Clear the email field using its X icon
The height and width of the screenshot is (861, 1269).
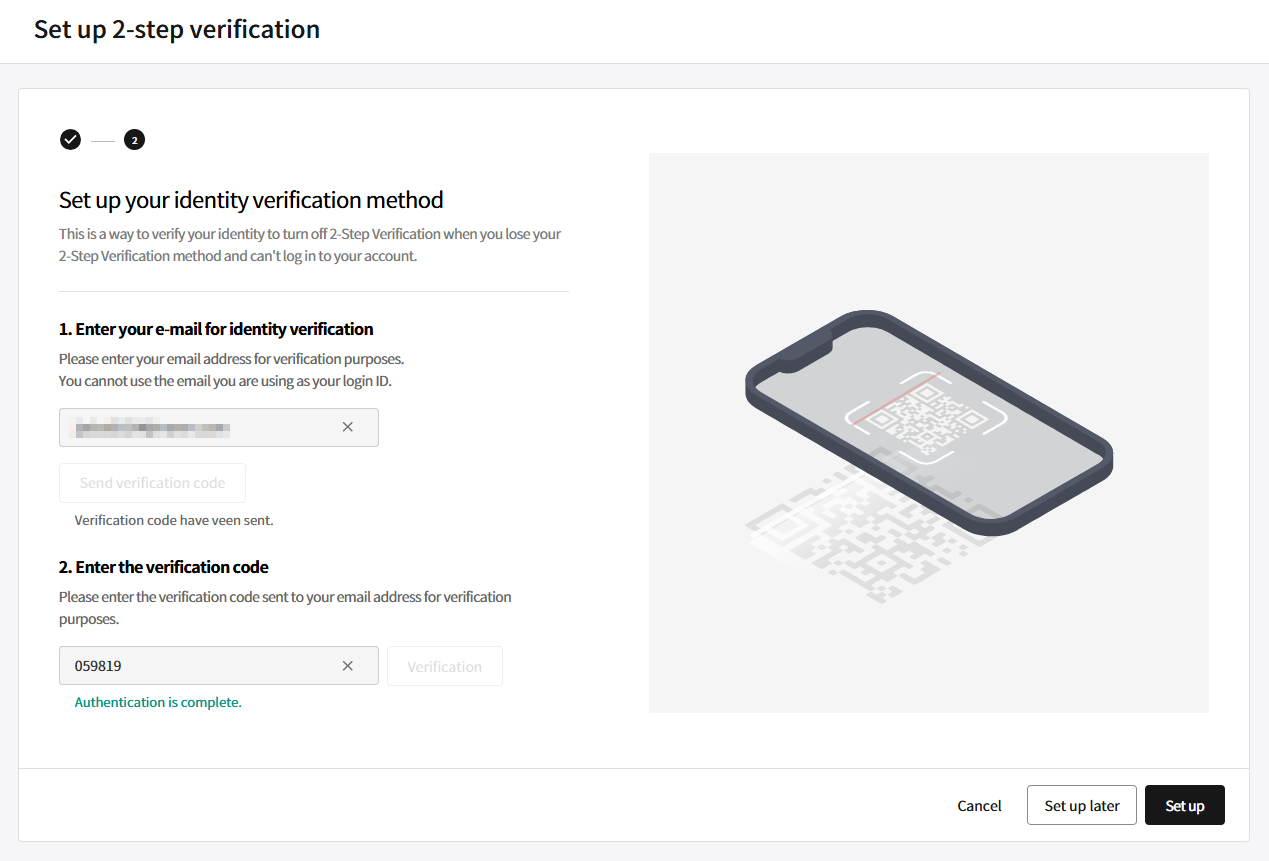pyautogui.click(x=348, y=427)
